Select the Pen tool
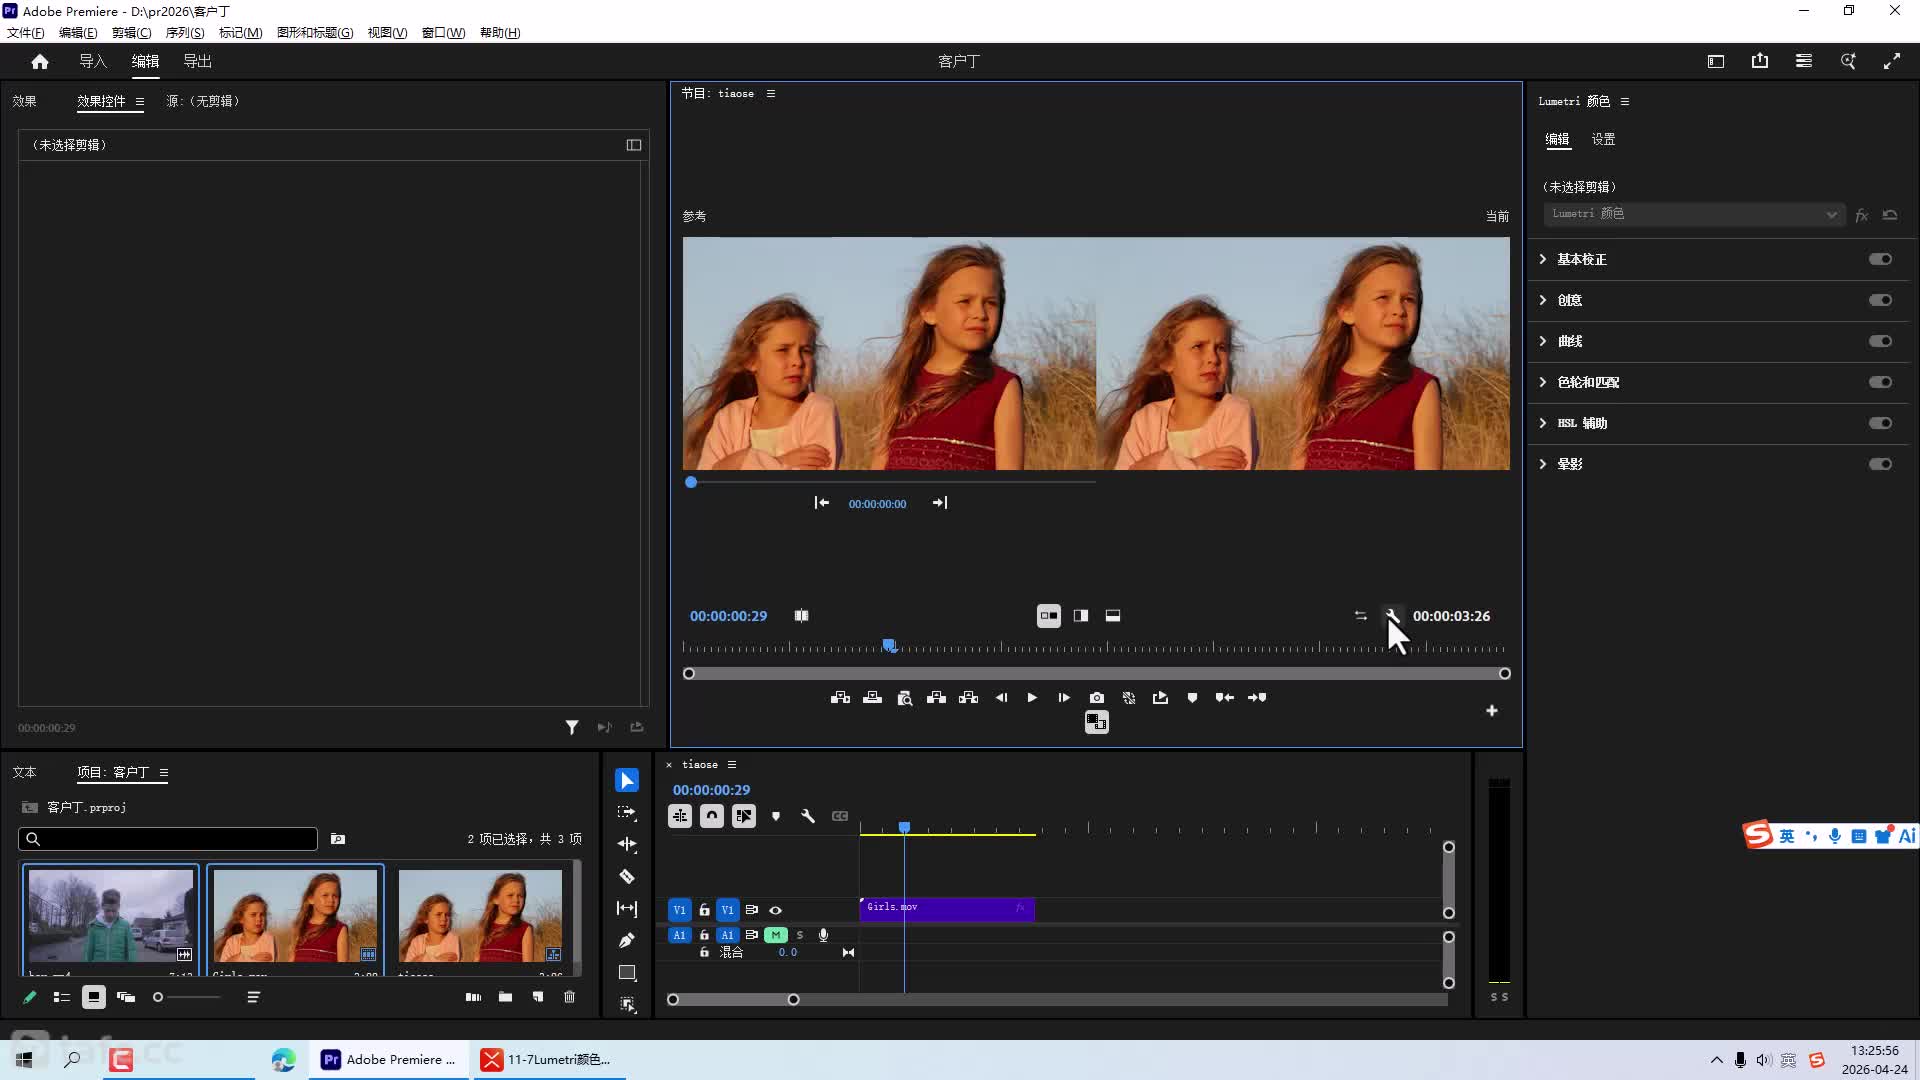The width and height of the screenshot is (1920, 1080). (x=627, y=940)
